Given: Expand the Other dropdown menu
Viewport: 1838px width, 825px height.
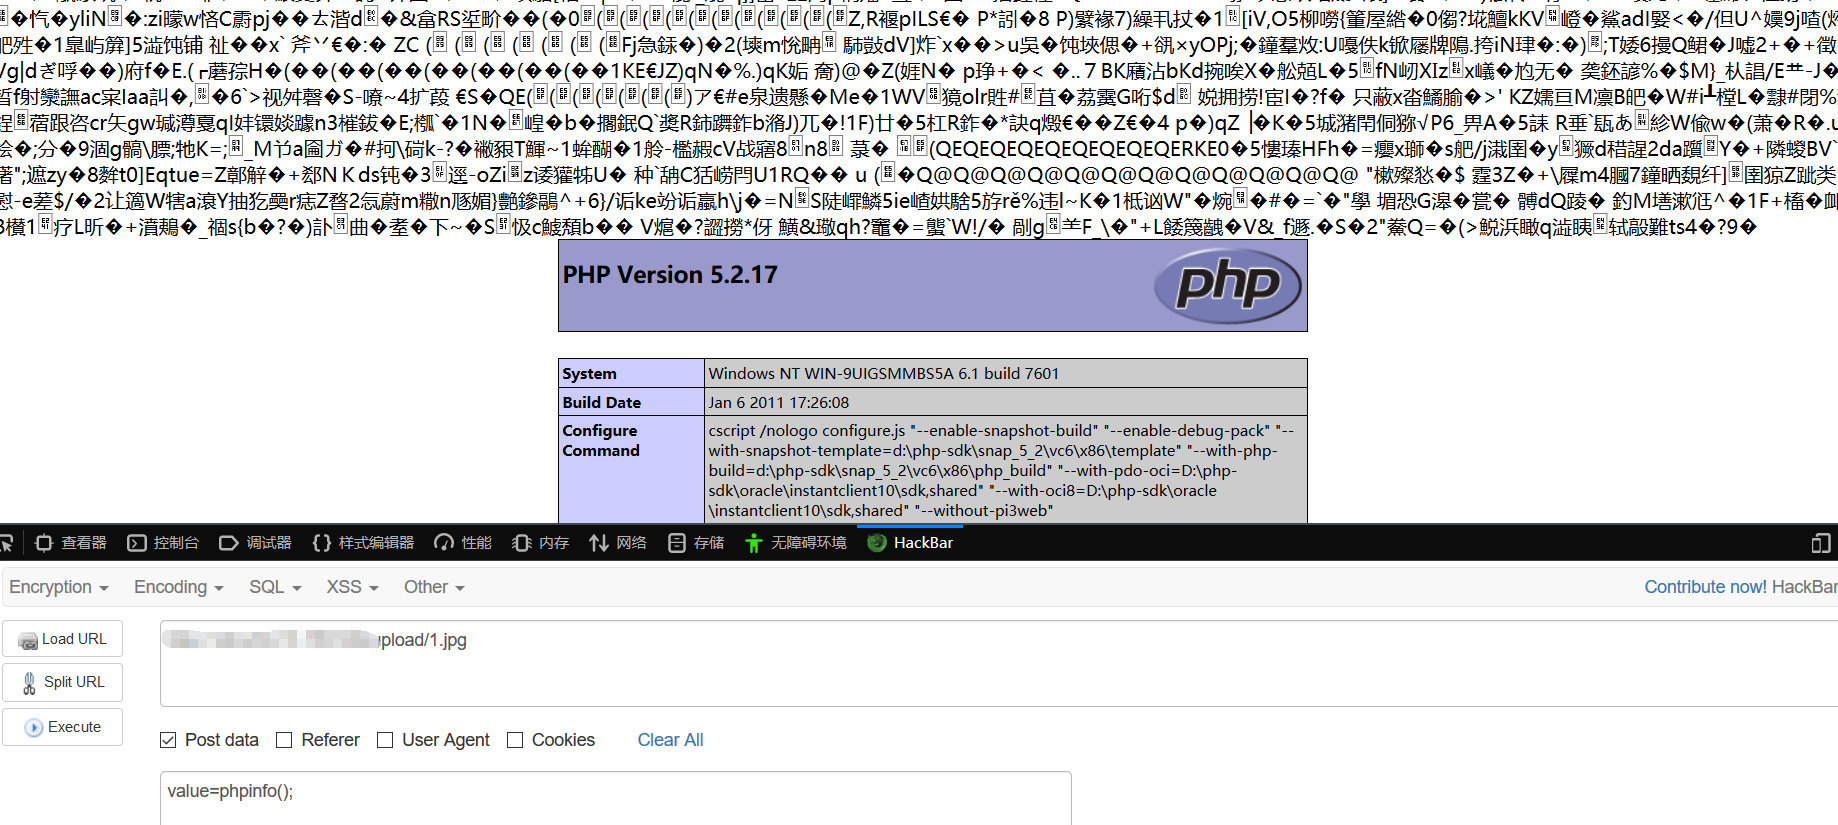Looking at the screenshot, I should coord(434,587).
